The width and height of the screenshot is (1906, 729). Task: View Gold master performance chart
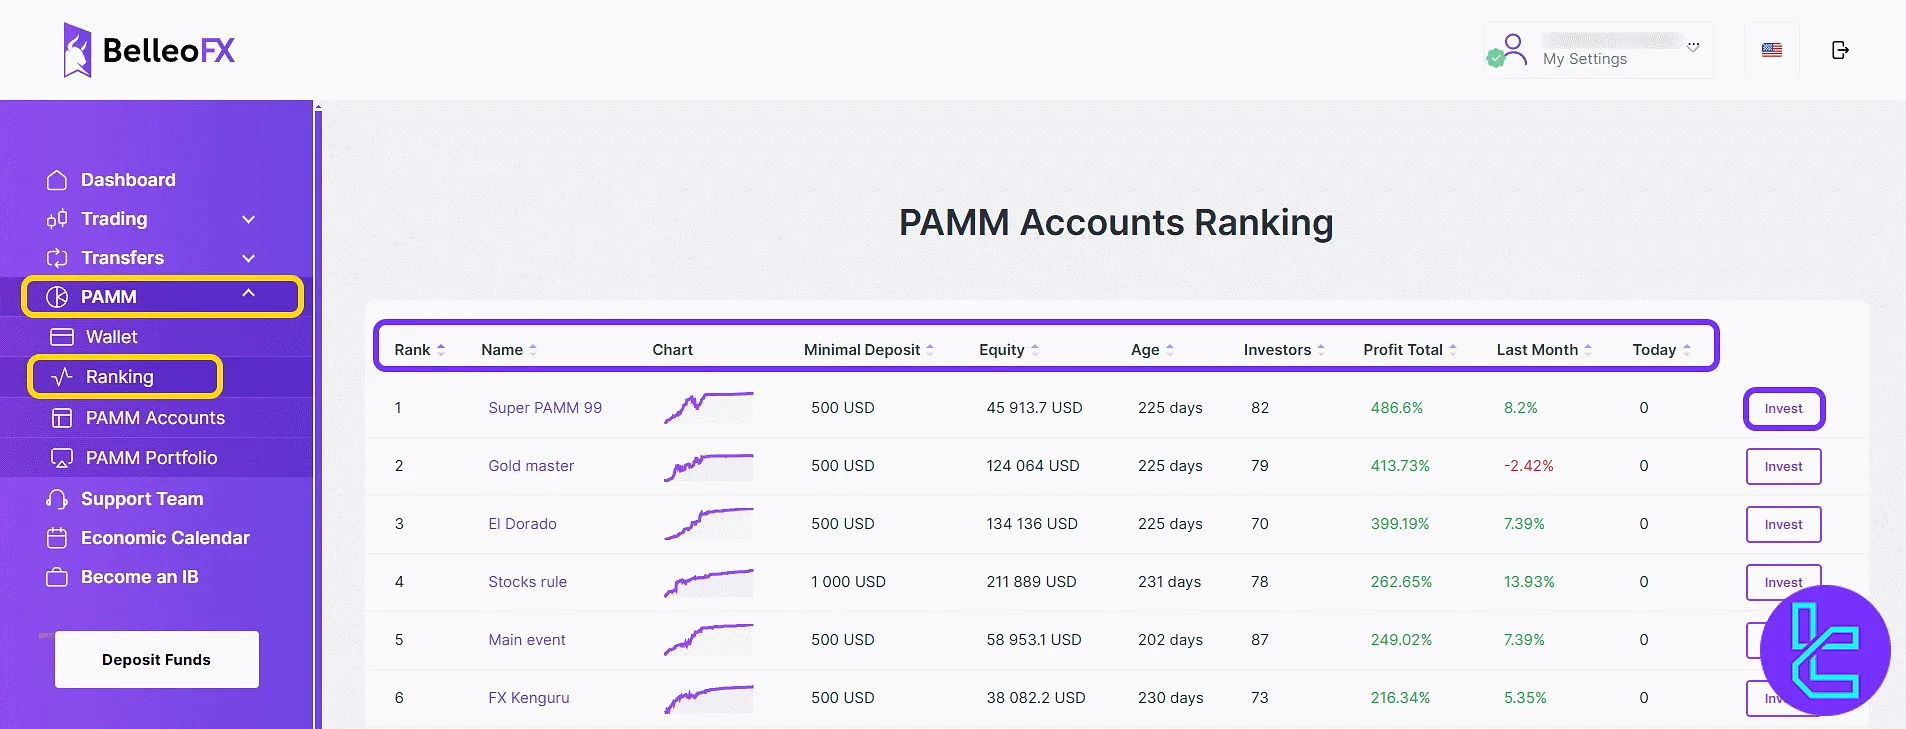(x=708, y=466)
